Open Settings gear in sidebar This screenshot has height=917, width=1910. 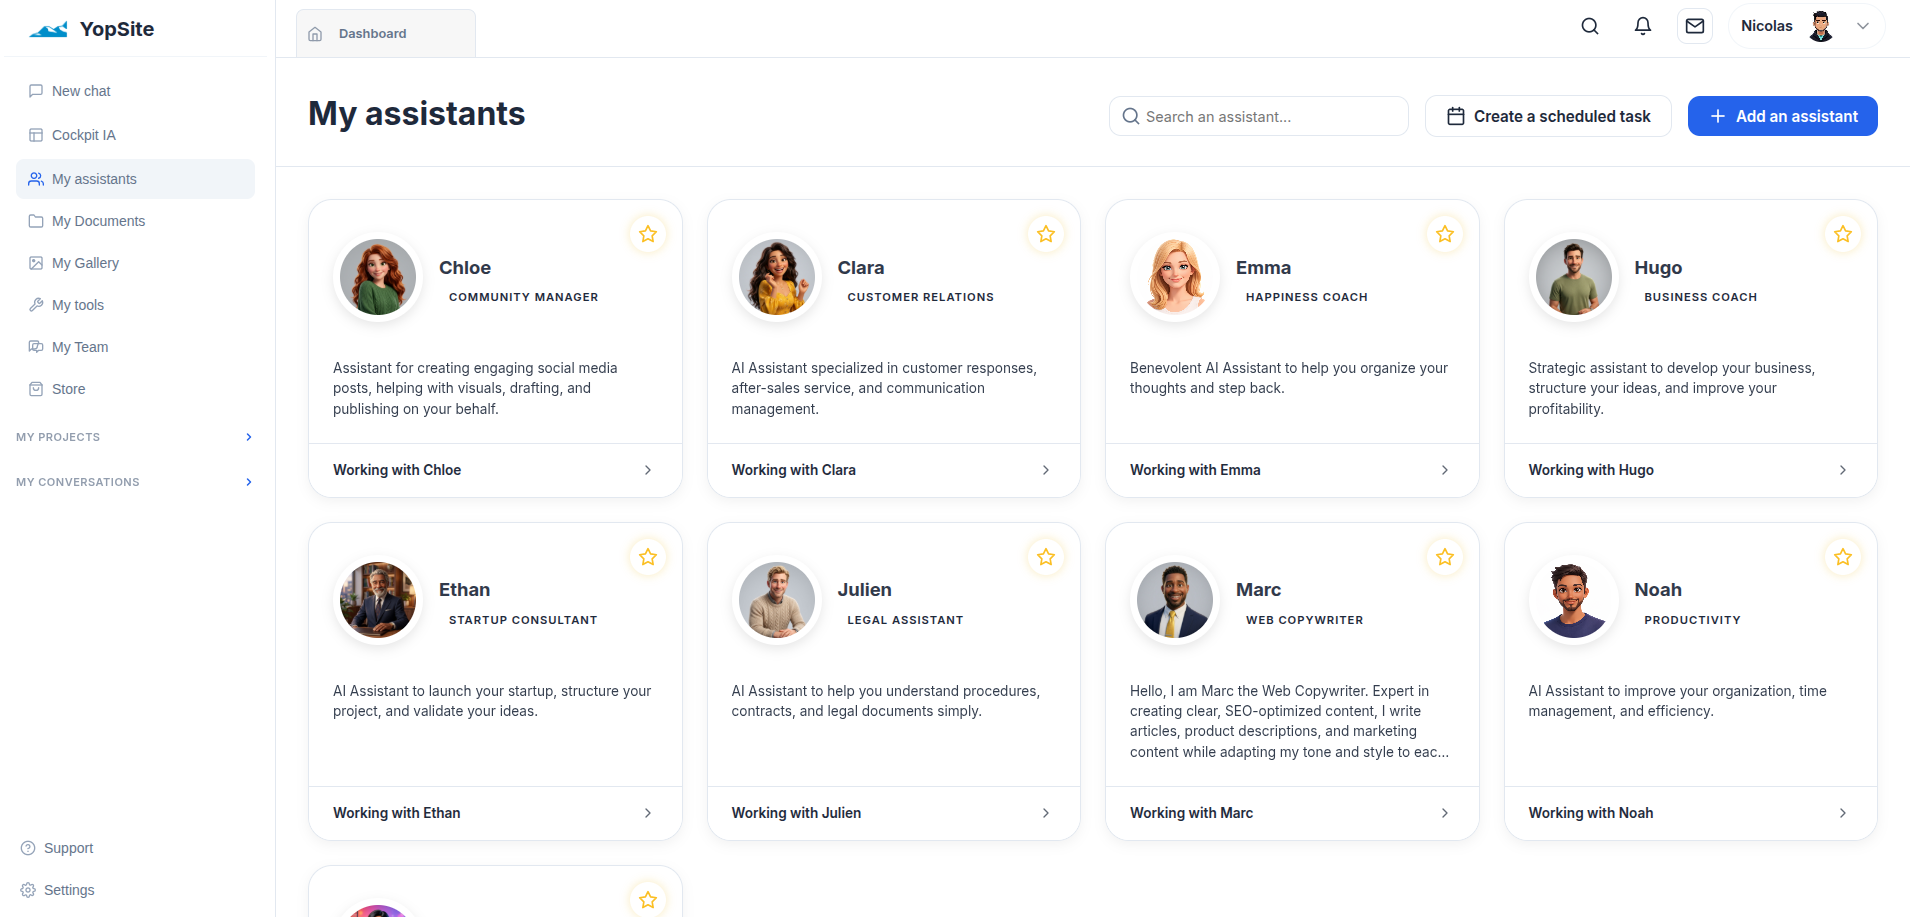click(x=58, y=890)
